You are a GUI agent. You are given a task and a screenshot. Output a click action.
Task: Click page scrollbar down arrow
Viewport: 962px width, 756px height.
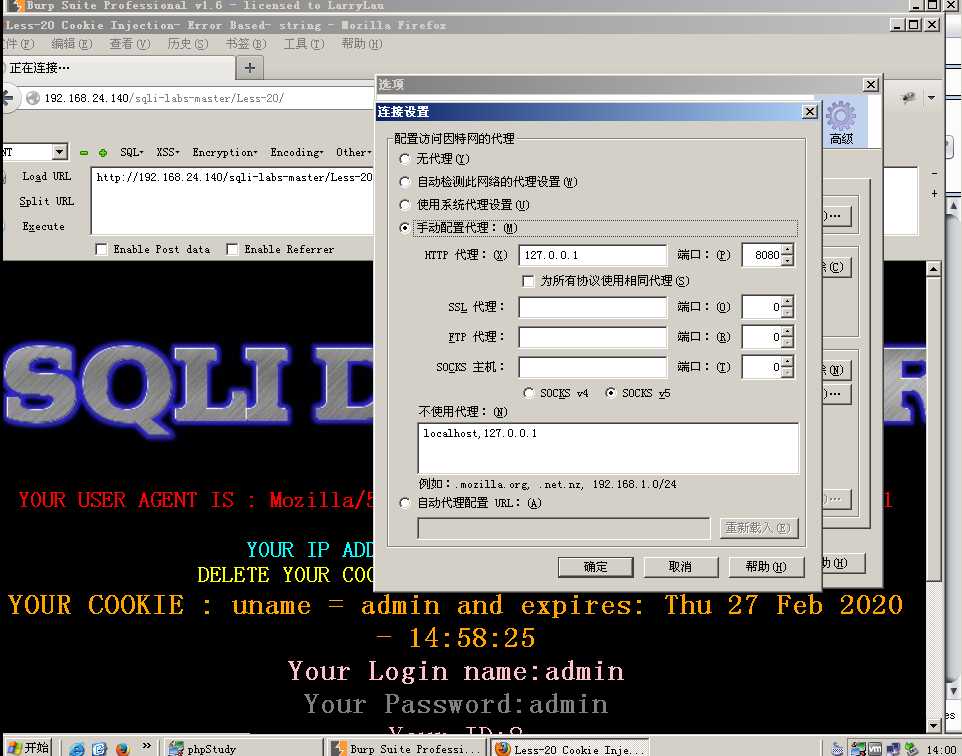click(x=933, y=725)
